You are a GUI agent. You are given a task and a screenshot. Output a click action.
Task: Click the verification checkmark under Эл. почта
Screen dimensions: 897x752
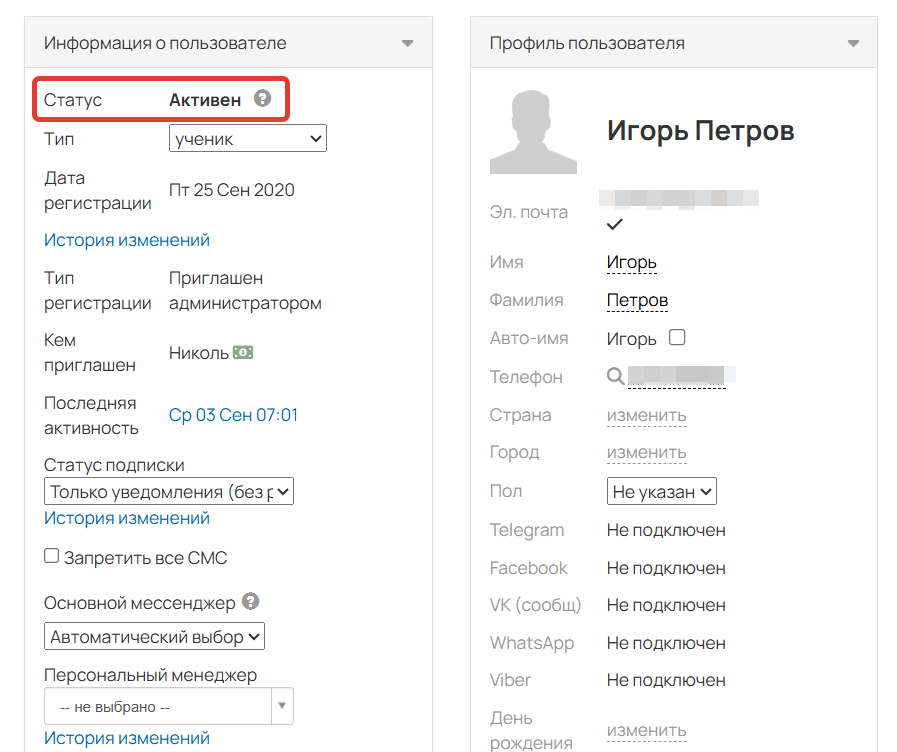tap(614, 225)
